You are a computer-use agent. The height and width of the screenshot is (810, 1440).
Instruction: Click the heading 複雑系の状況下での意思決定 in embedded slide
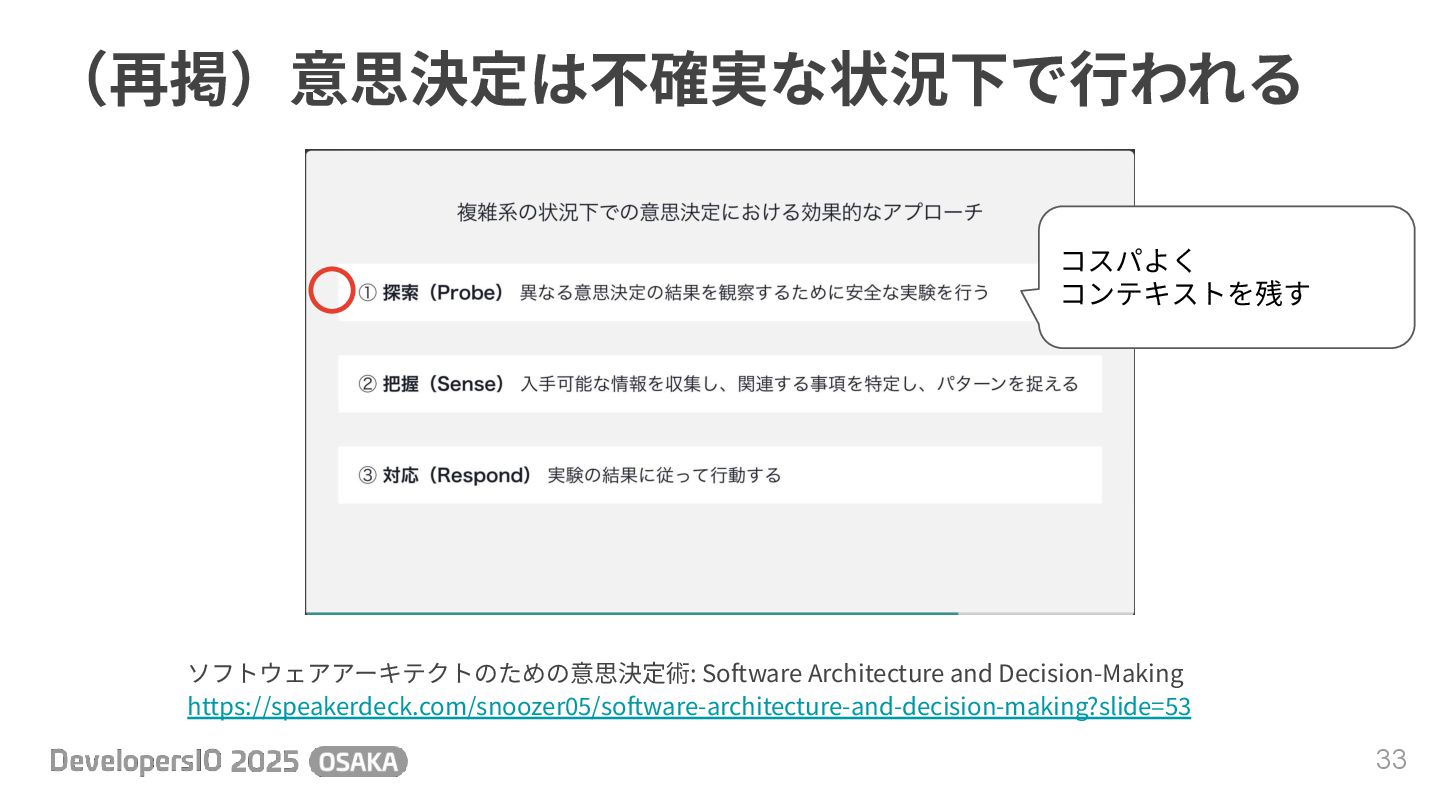tap(720, 212)
